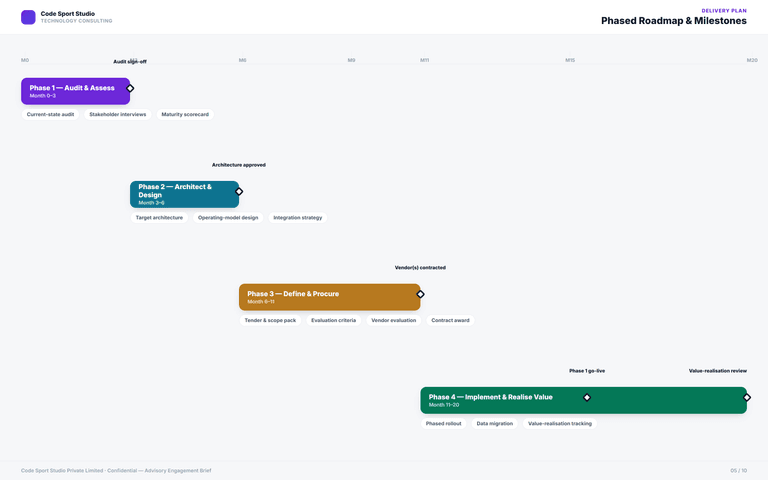The image size is (768, 480).
Task: Click the Vendor(s) contracted milestone label
Action: (420, 268)
